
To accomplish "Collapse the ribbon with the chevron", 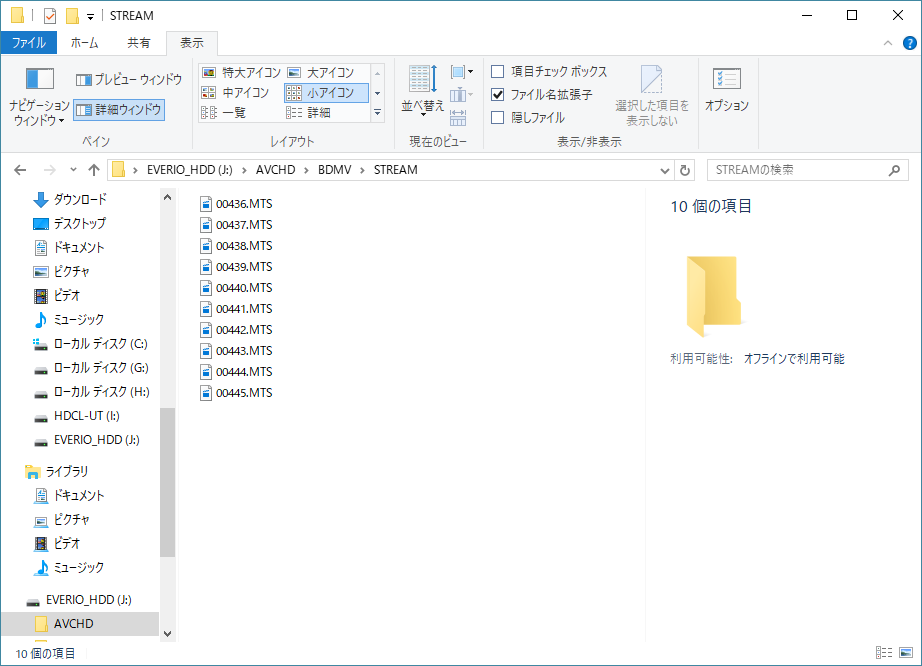I will tap(888, 43).
